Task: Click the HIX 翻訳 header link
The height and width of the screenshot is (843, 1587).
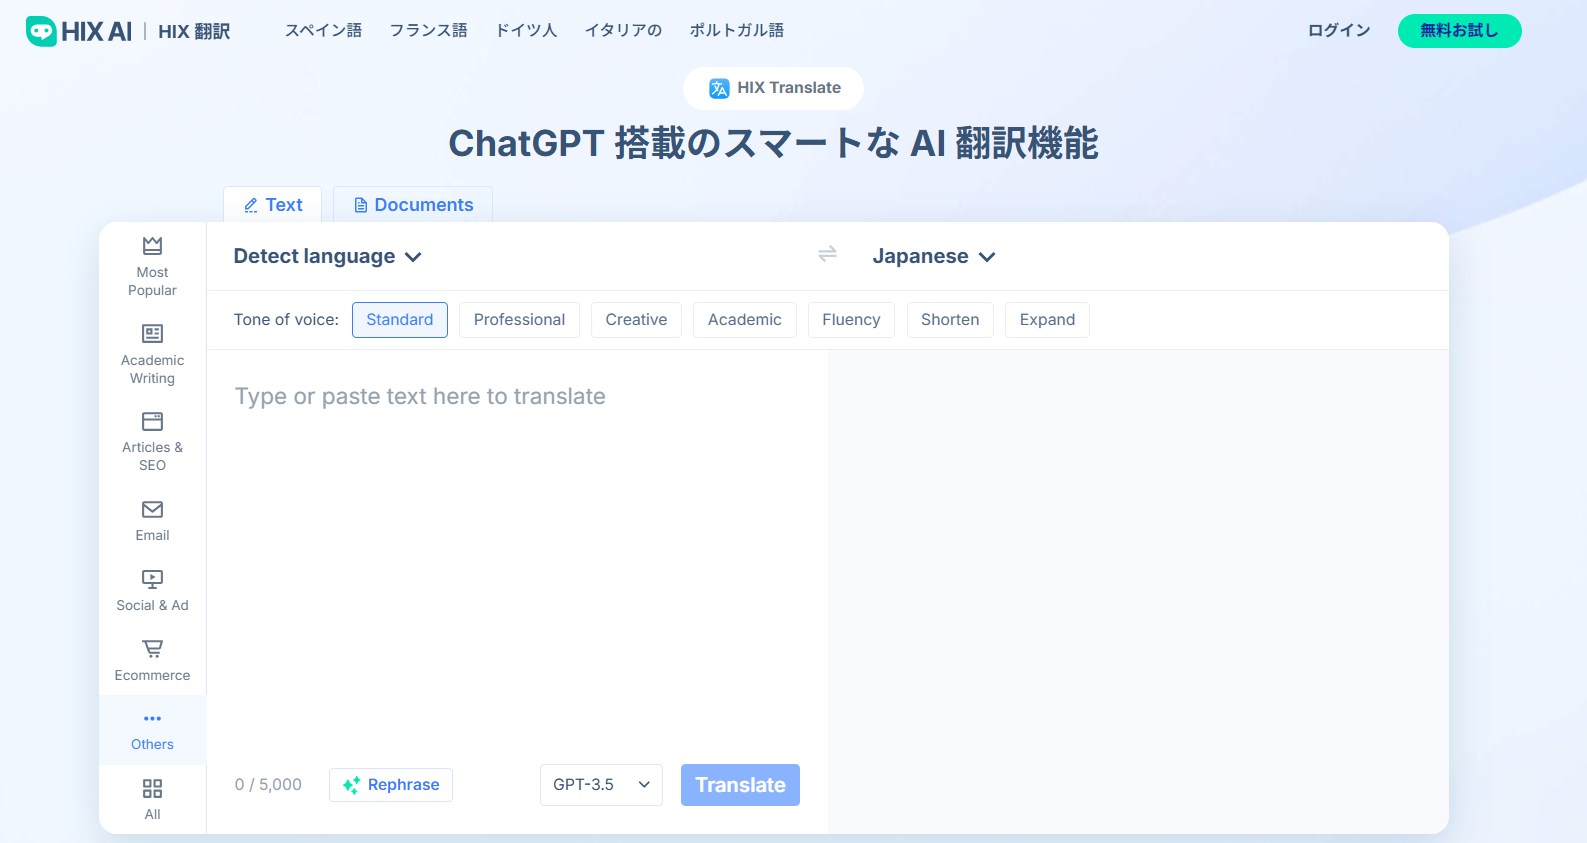Action: 194,32
